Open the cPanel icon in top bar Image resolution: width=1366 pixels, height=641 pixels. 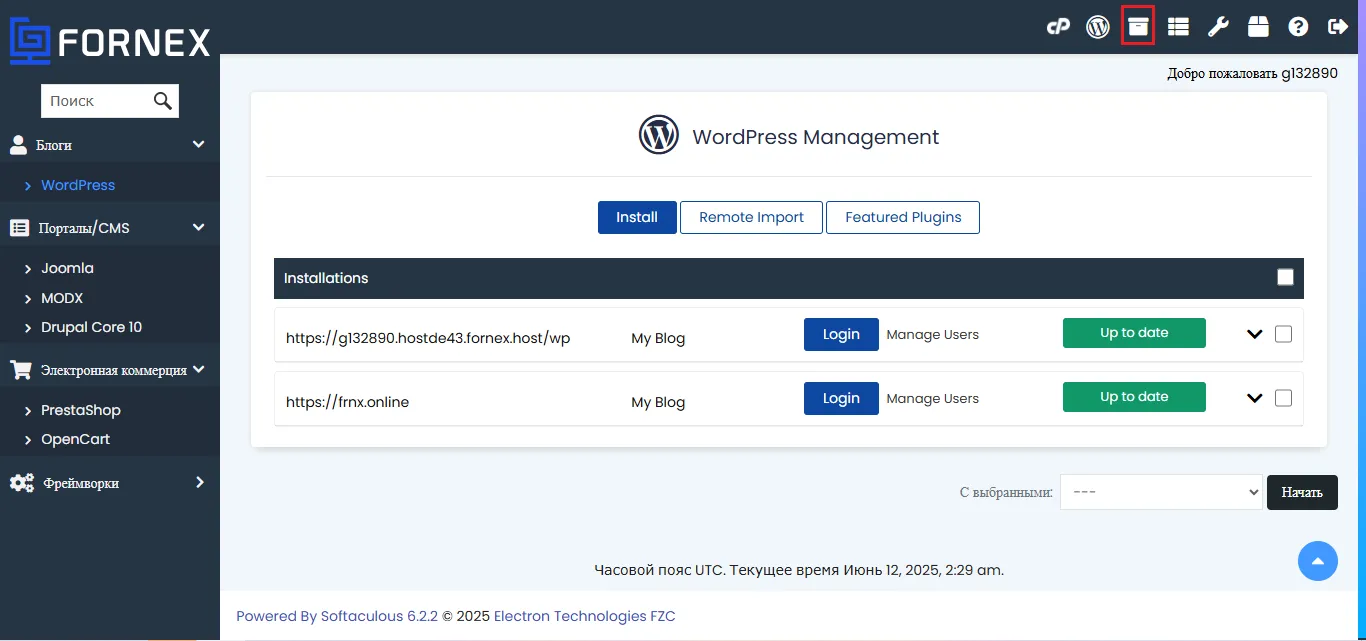[1058, 27]
